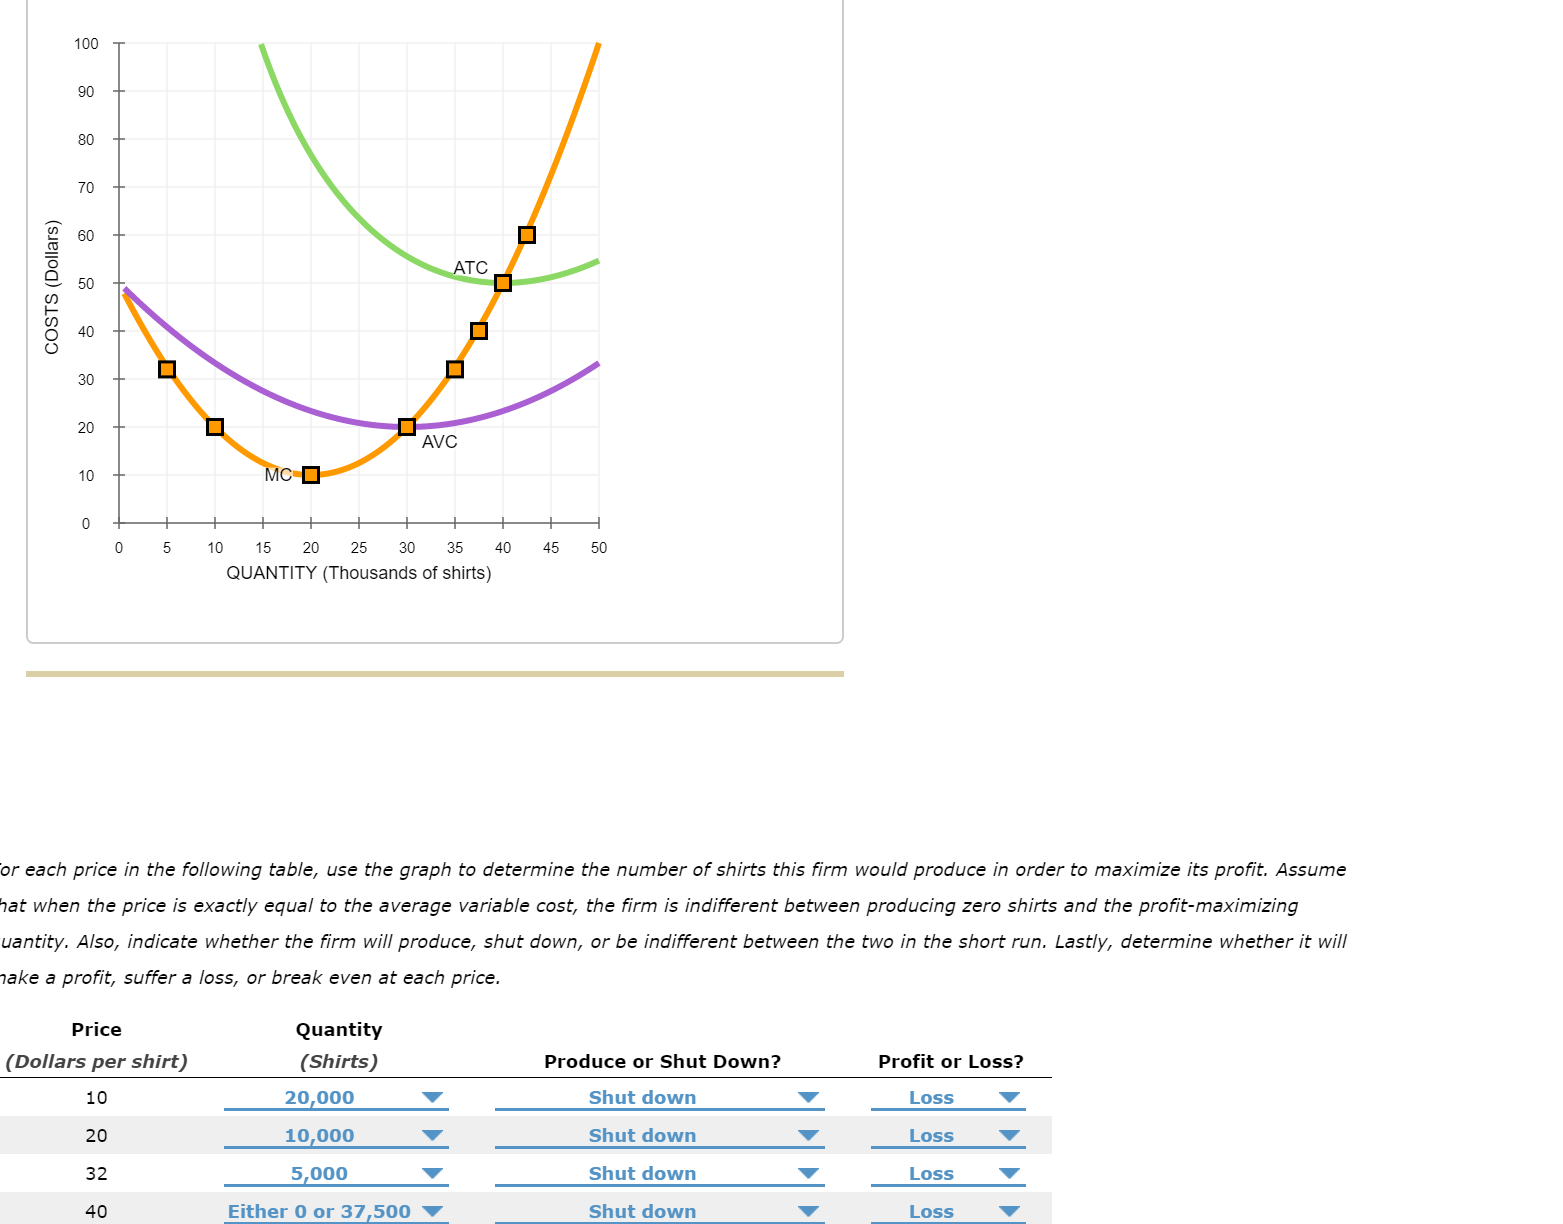The image size is (1563, 1224).
Task: Click MC point at quantity 35, cost 32
Action: pyautogui.click(x=455, y=369)
